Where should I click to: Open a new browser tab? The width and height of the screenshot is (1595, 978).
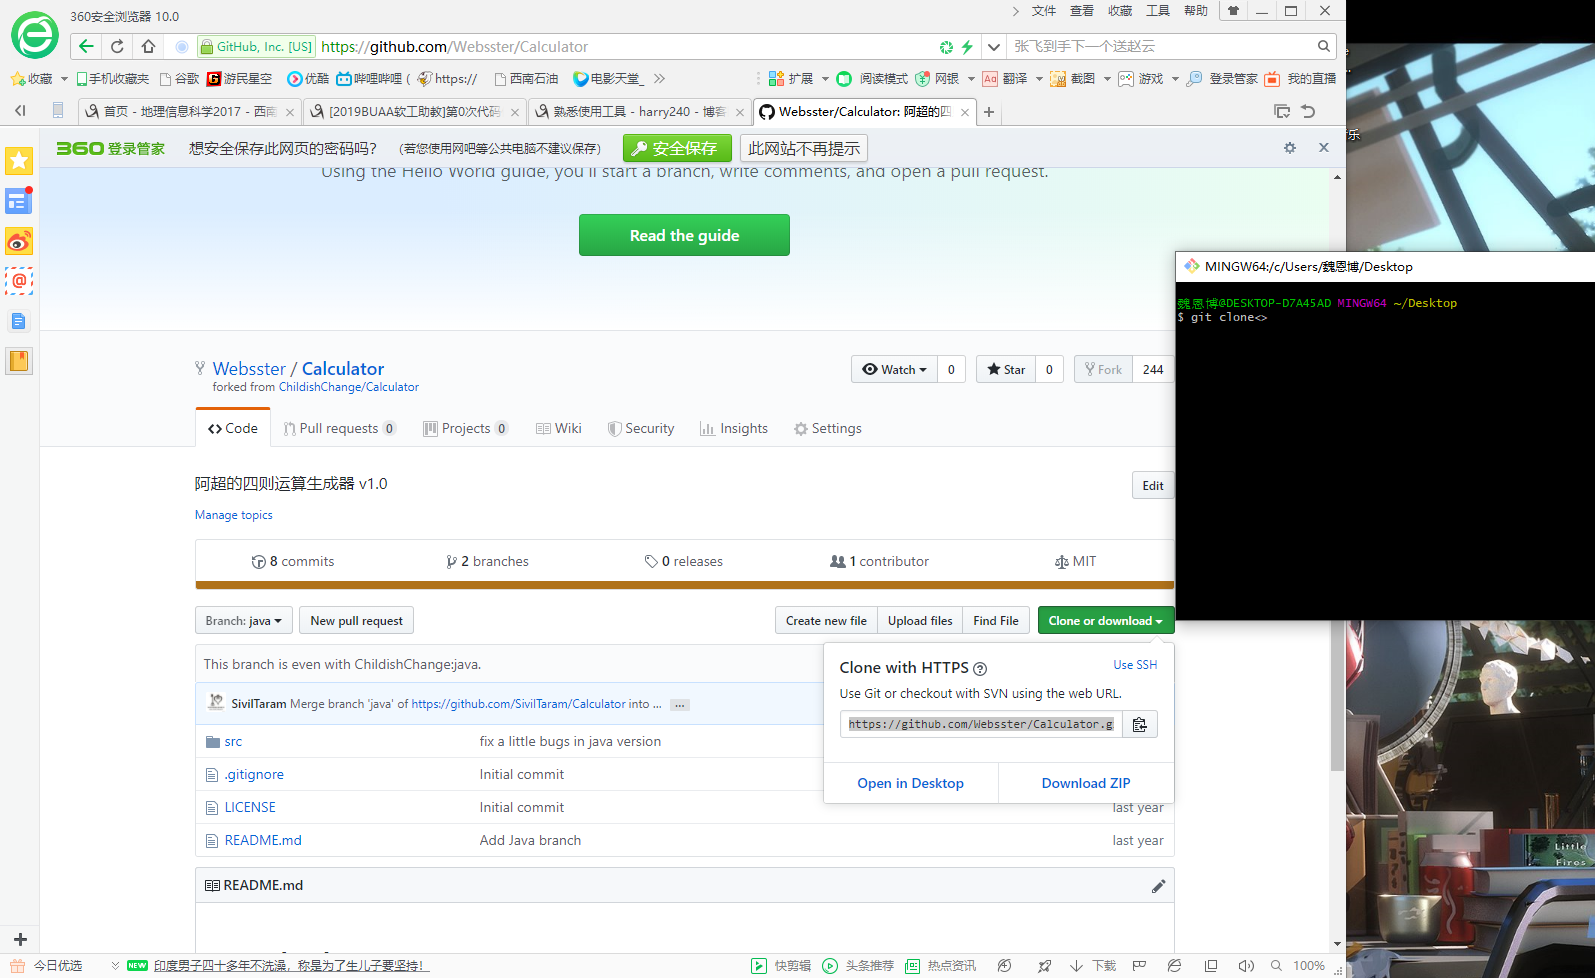(989, 112)
